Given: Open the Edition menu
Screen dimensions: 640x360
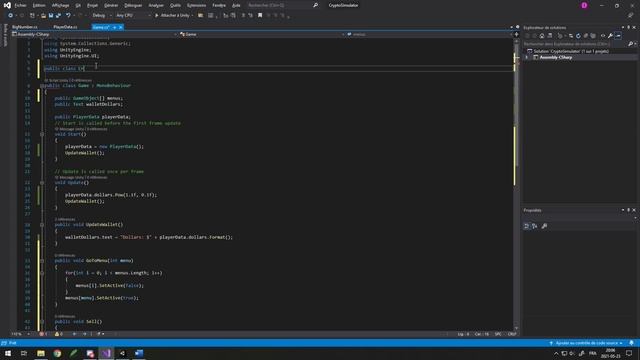Looking at the screenshot, I should (39, 5).
